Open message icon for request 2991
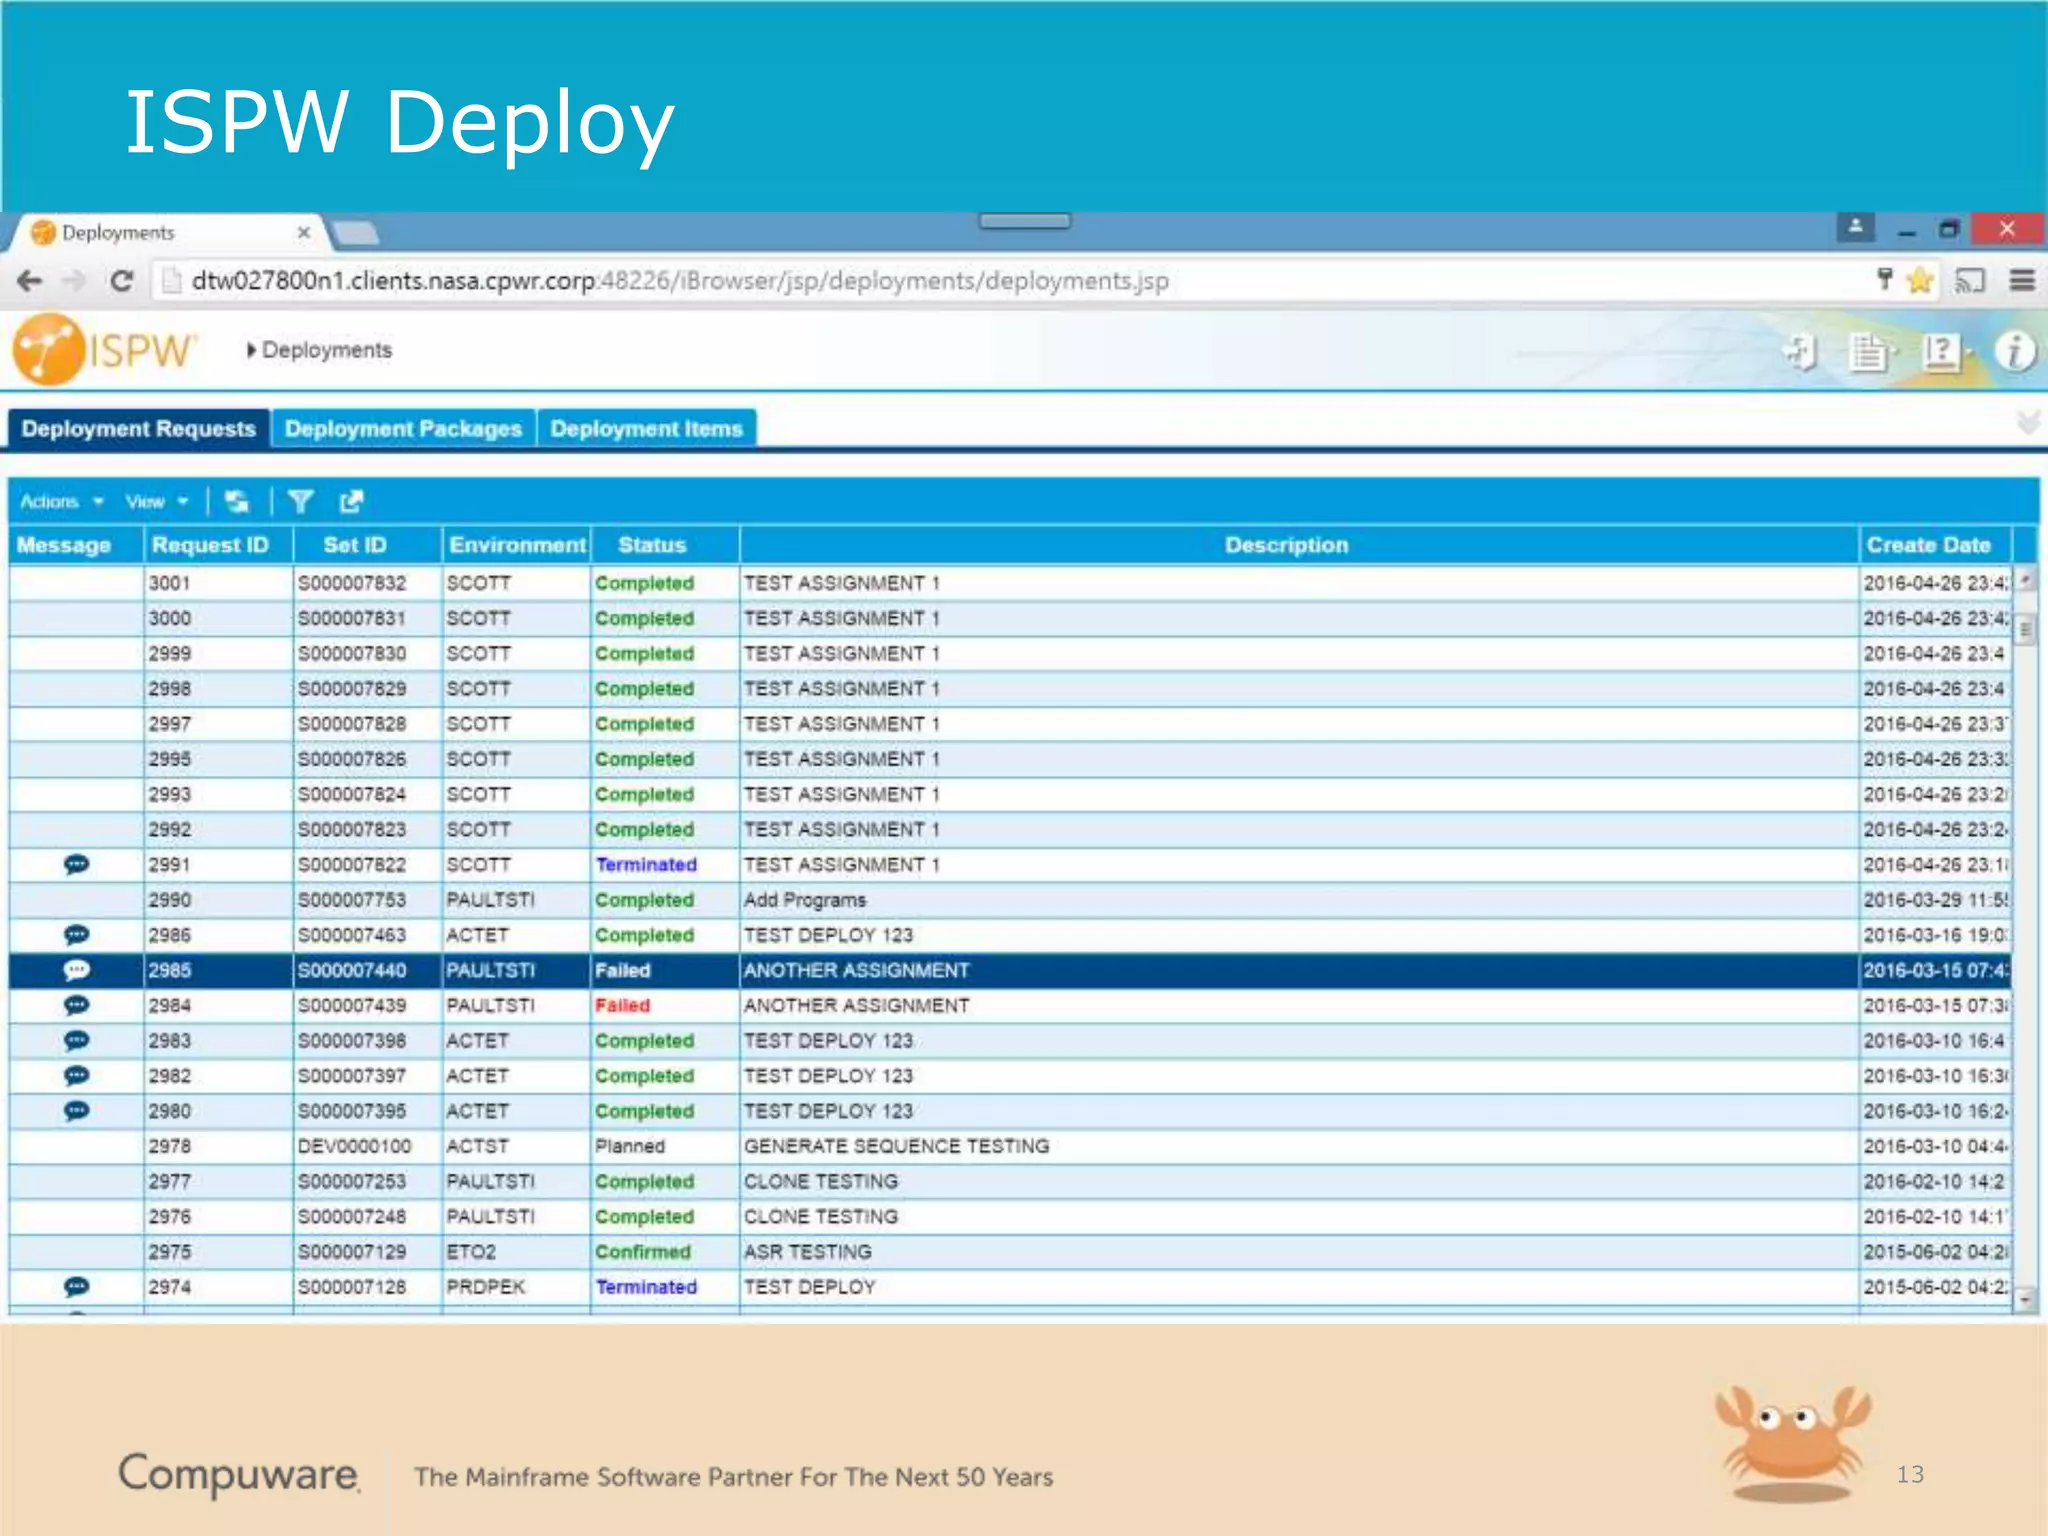 77,864
